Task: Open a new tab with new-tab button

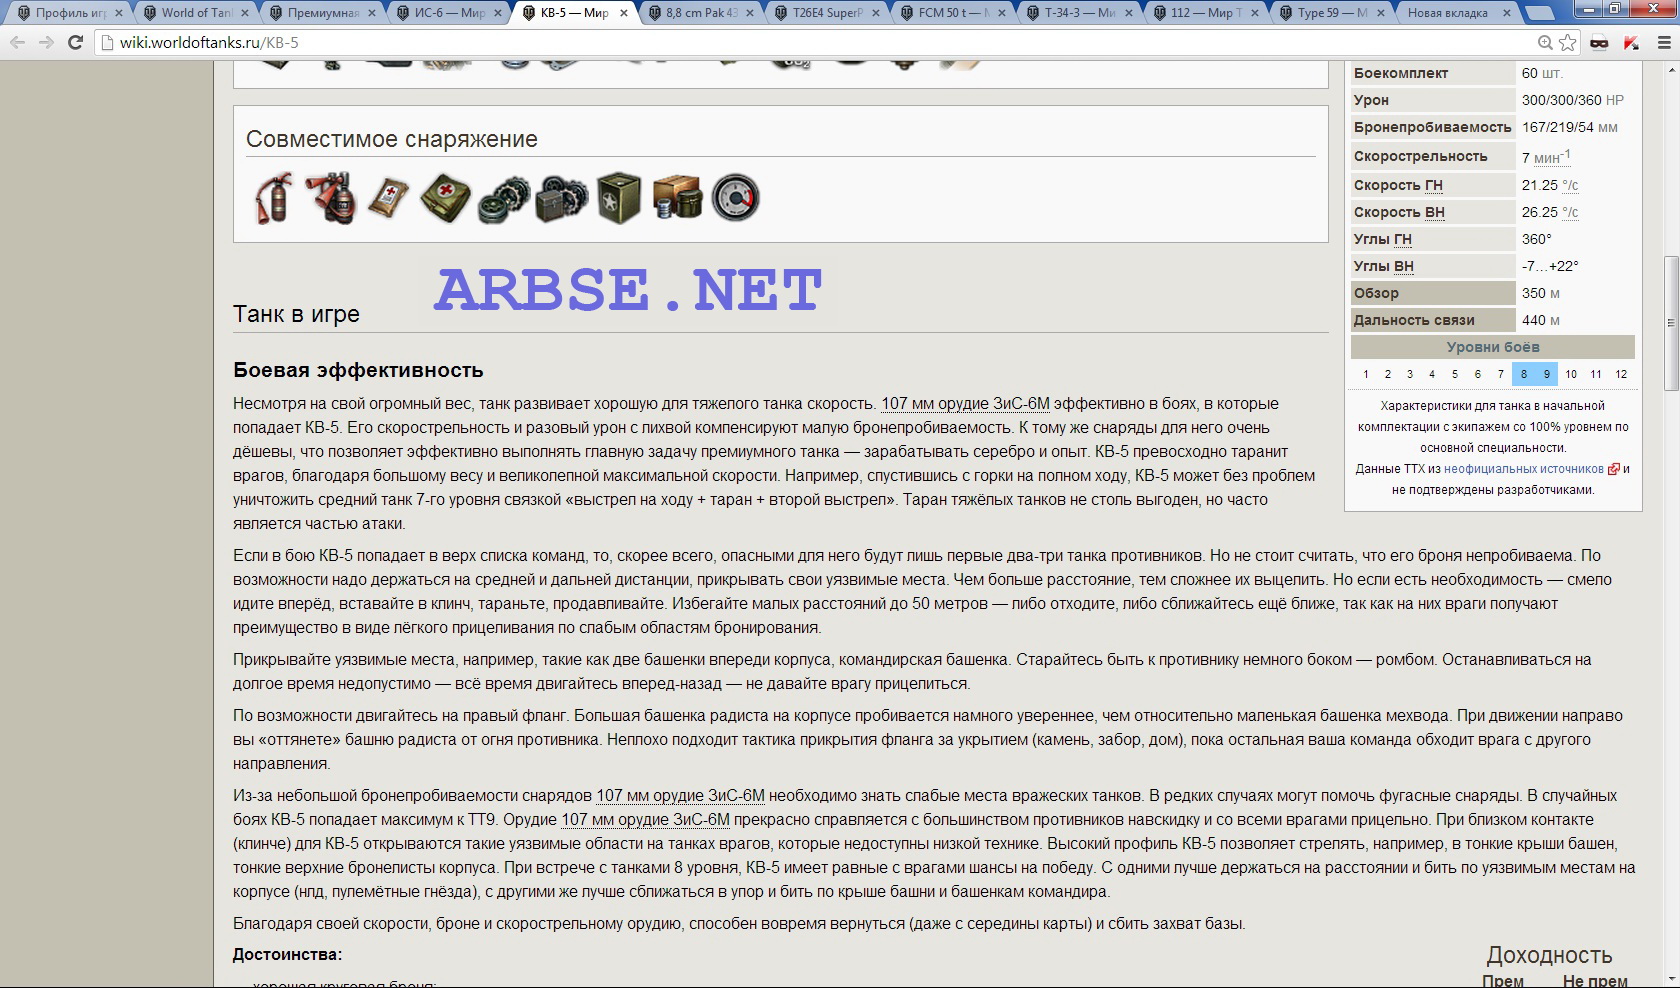Action: (x=1539, y=13)
